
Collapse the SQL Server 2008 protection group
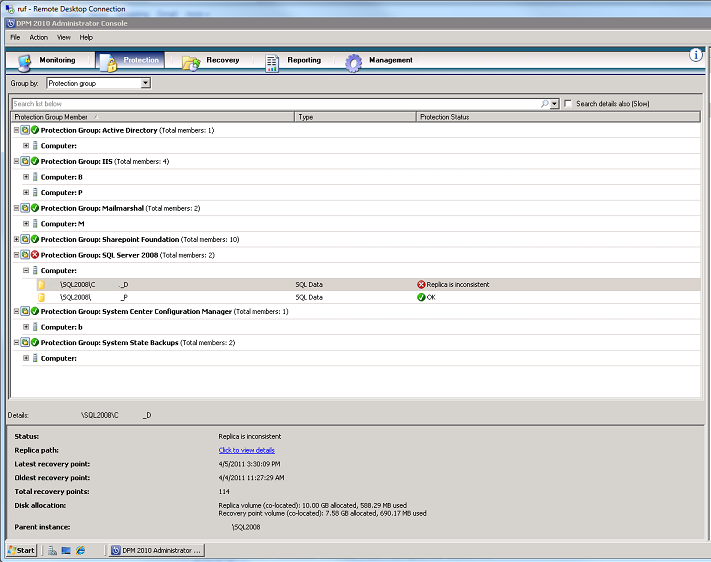pos(16,255)
